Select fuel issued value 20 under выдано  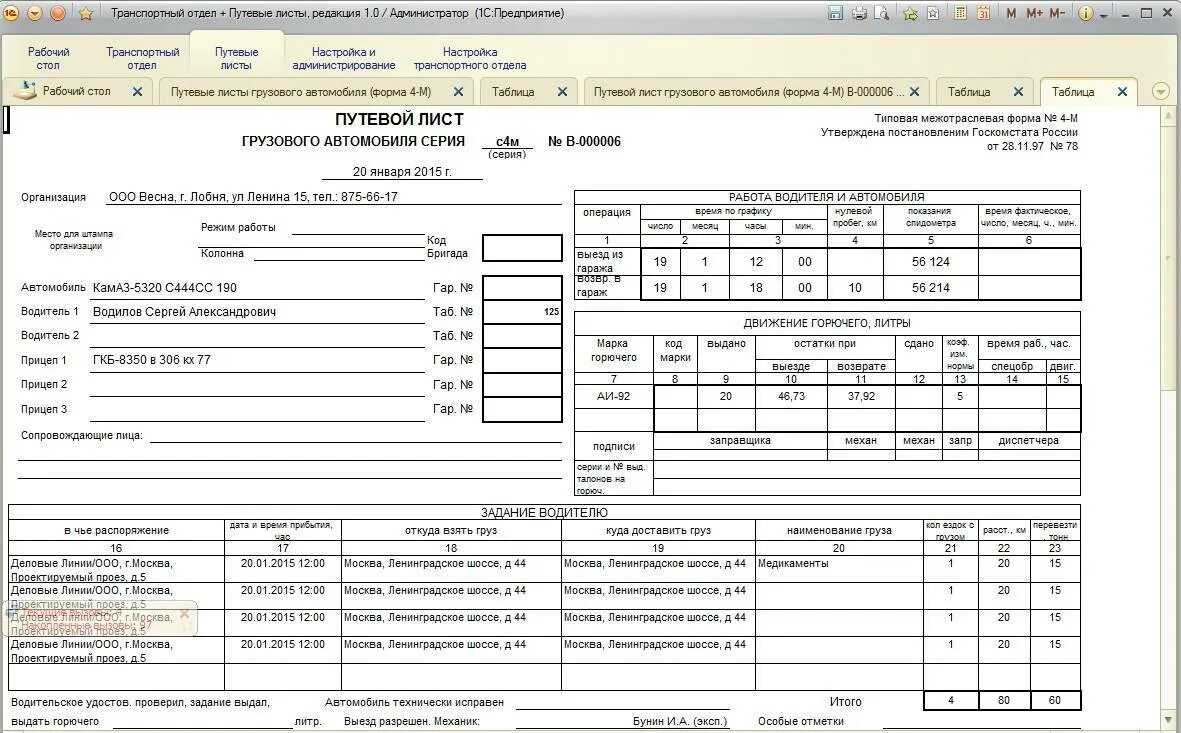725,396
